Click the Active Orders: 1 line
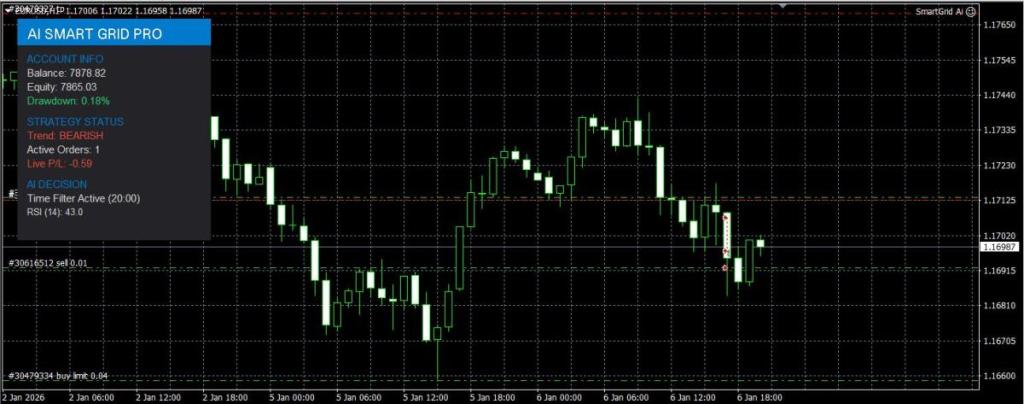Image resolution: width=1024 pixels, height=404 pixels. (63, 149)
